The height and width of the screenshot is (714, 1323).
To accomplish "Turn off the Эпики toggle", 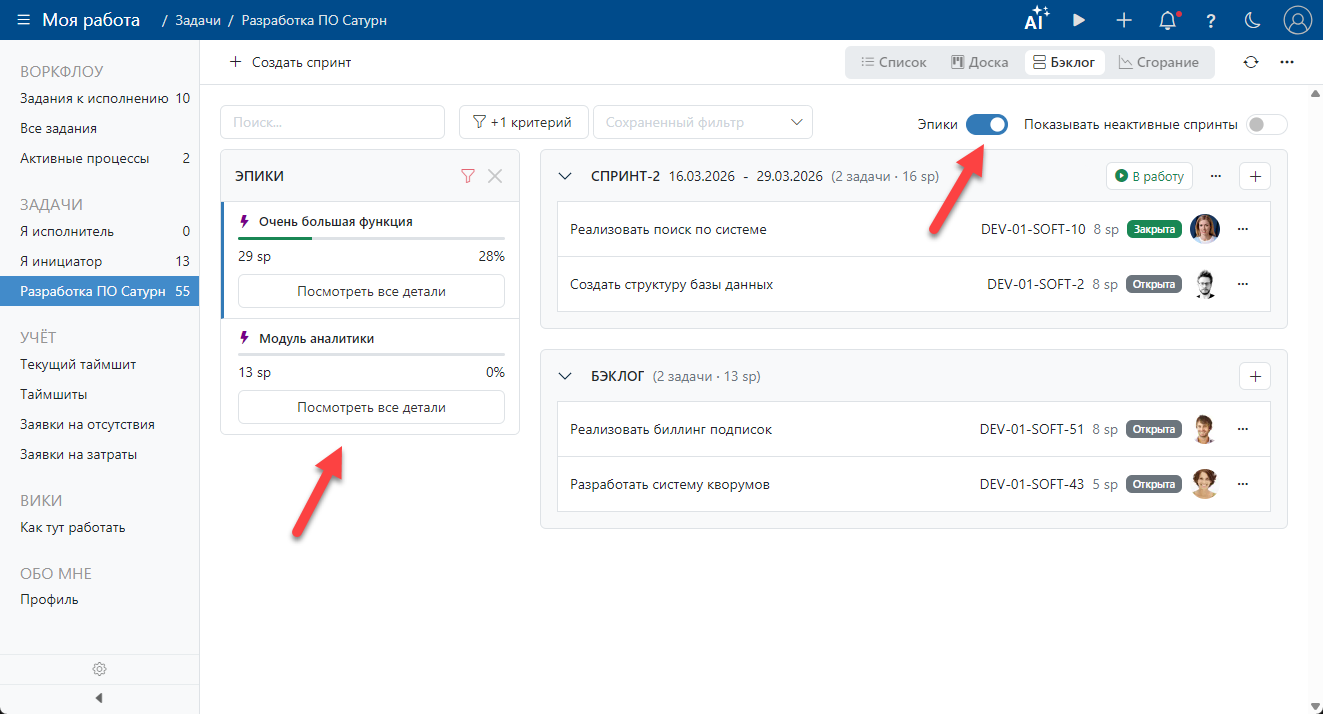I will click(x=986, y=124).
